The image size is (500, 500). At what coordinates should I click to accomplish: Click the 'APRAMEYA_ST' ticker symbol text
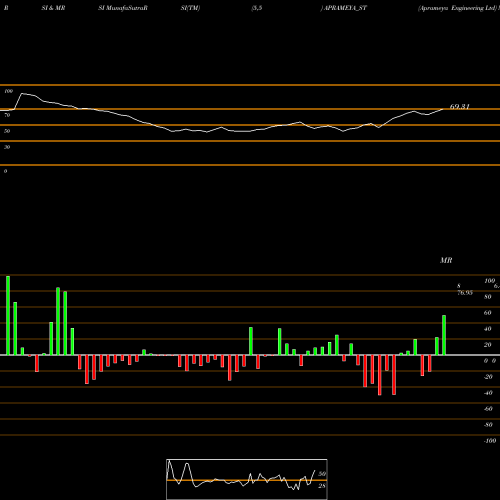tap(345, 8)
